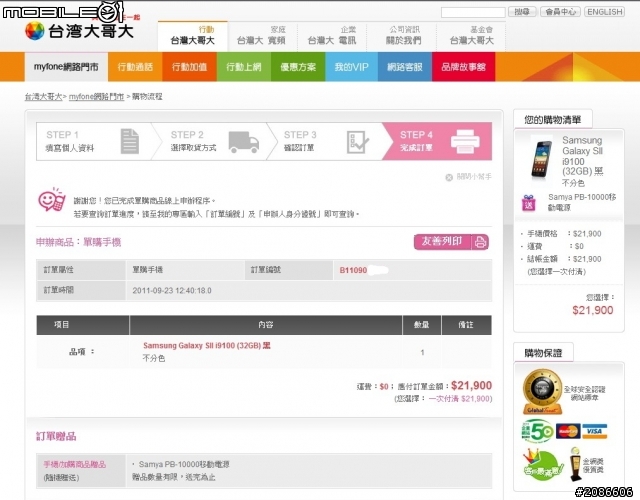Click the pink gift 送 icon
640x500 pixels.
(529, 203)
